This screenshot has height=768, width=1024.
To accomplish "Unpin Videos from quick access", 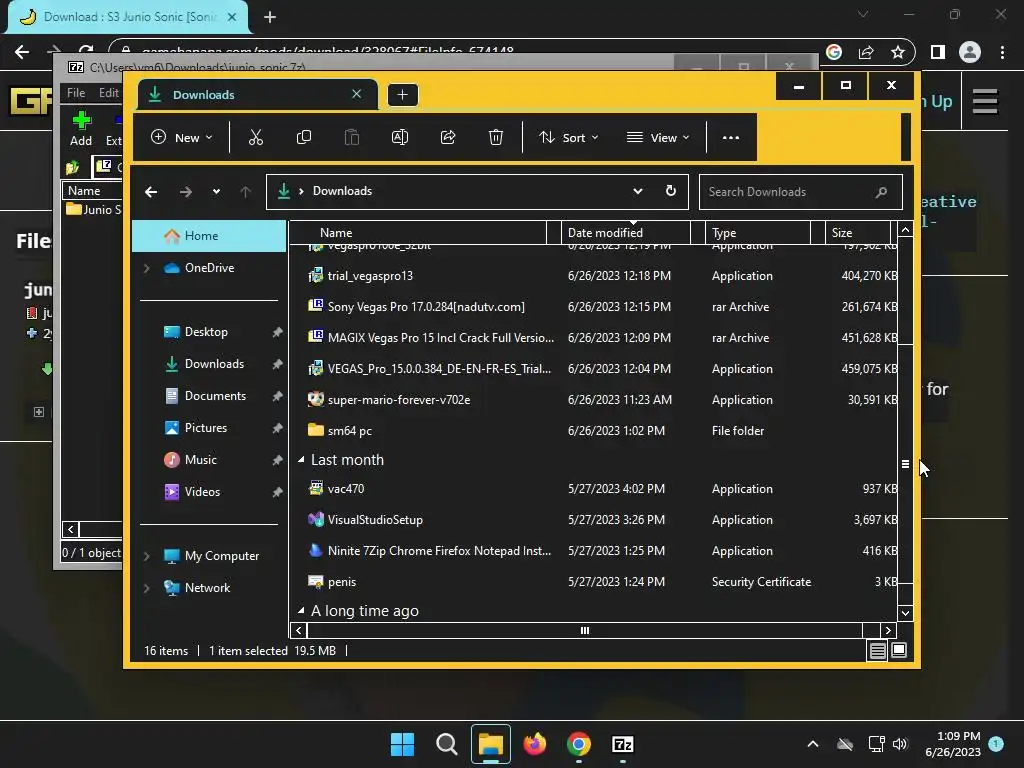I will click(x=278, y=492).
